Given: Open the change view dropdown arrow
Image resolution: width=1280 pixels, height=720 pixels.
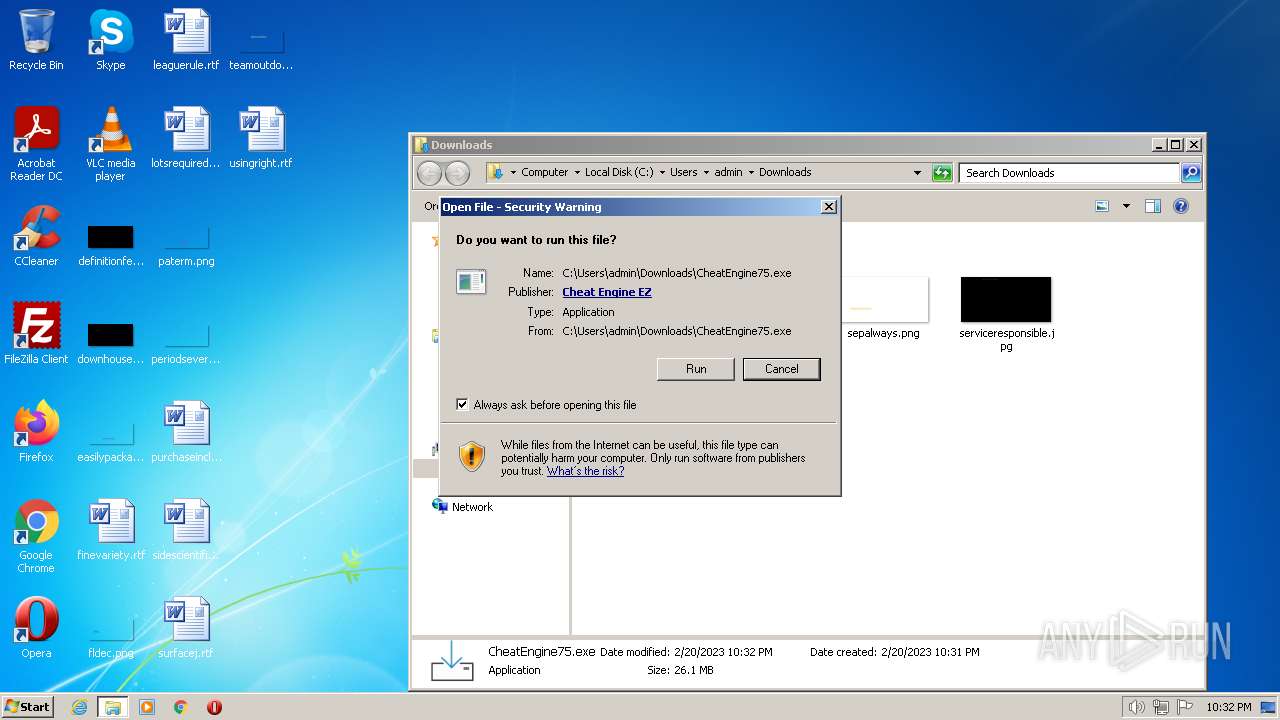Looking at the screenshot, I should pyautogui.click(x=1126, y=206).
